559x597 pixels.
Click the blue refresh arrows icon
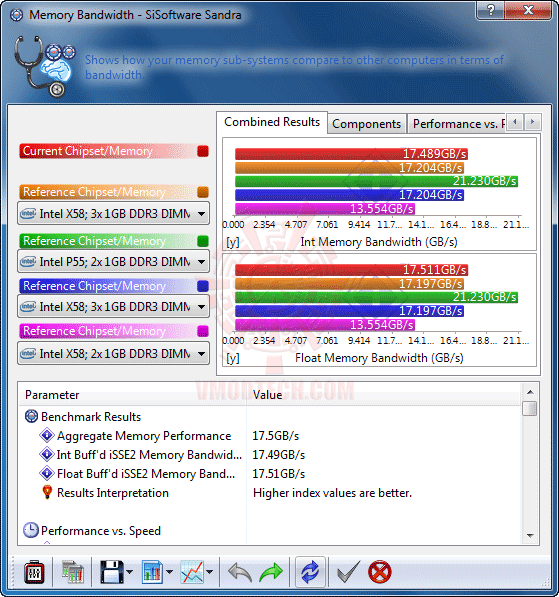[x=310, y=572]
